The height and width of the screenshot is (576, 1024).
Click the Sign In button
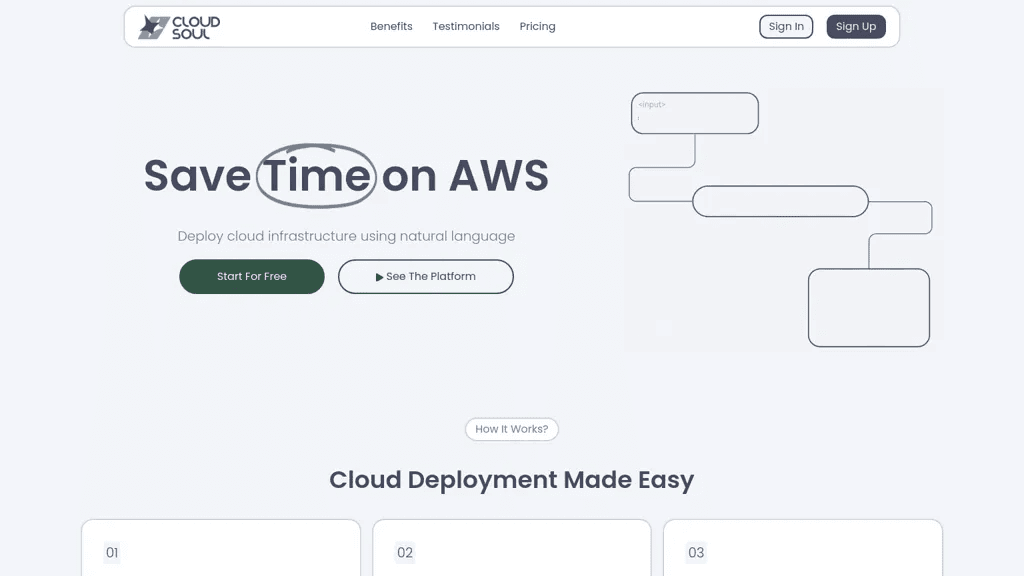786,27
